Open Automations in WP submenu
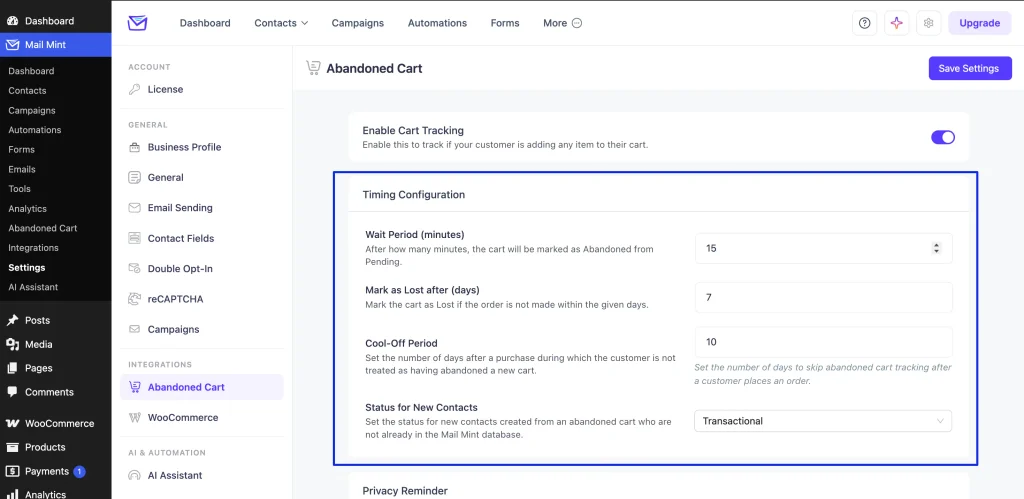The height and width of the screenshot is (499, 1024). click(x=35, y=130)
